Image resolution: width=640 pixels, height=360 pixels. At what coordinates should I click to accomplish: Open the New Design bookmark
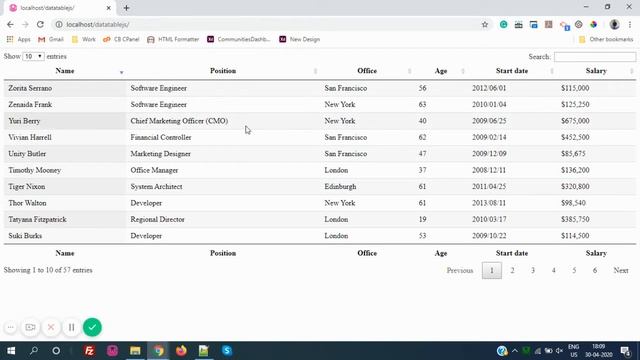(300, 39)
